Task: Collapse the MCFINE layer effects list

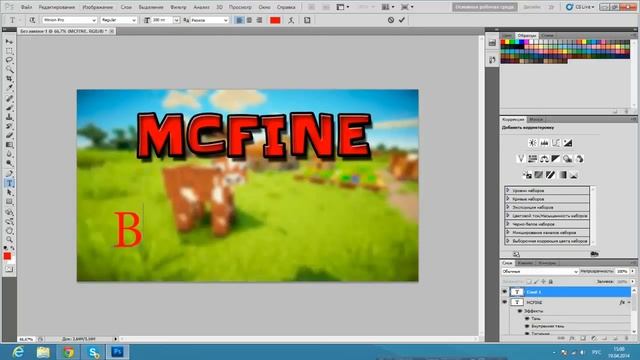Action: coord(629,302)
